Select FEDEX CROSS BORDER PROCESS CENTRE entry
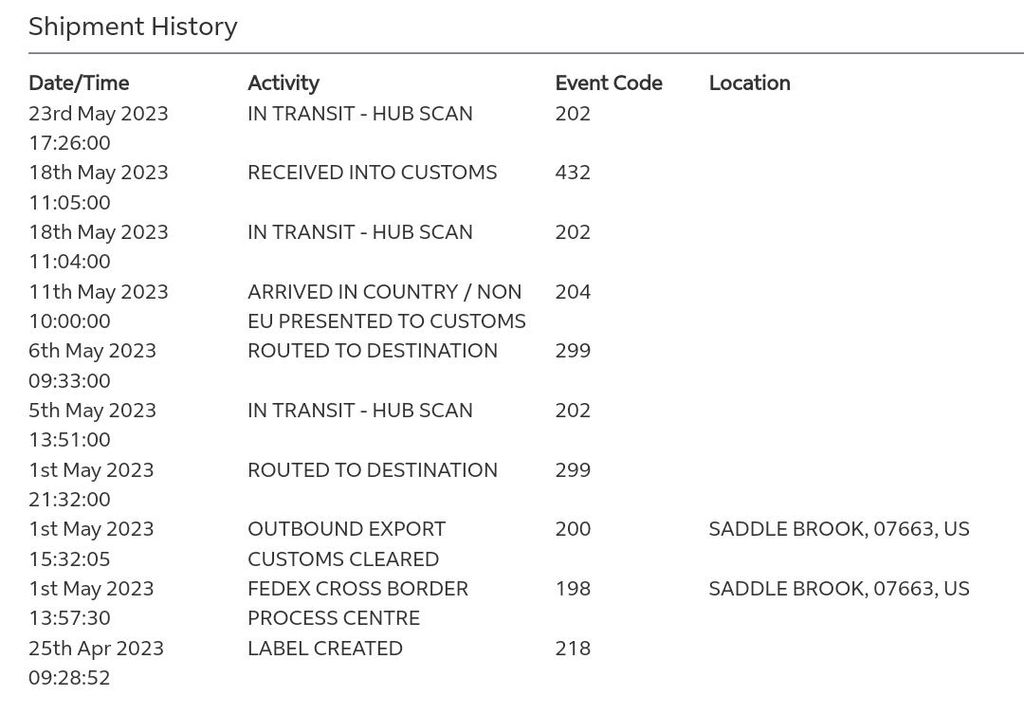 (358, 604)
